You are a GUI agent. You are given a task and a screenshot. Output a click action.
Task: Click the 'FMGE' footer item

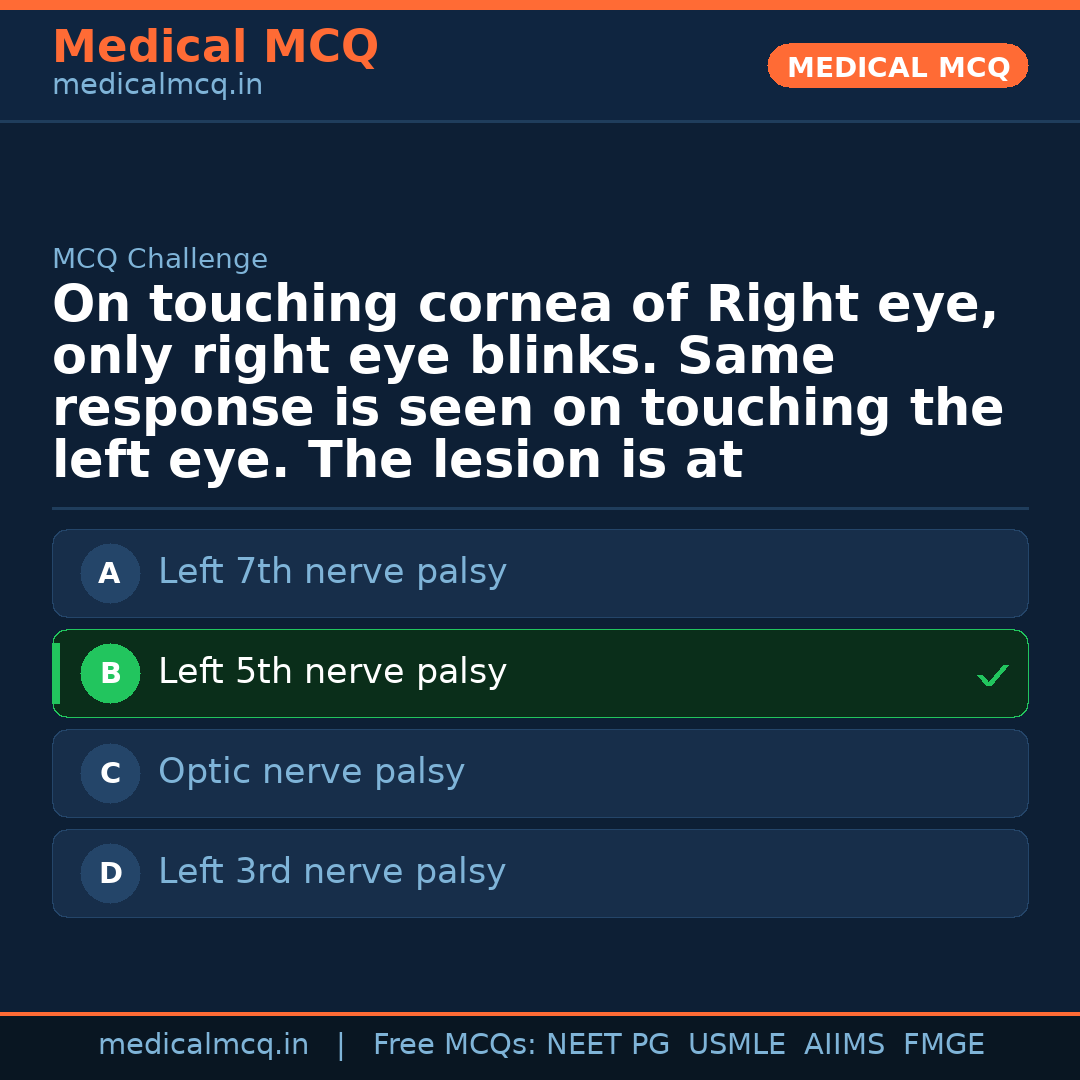click(944, 1045)
